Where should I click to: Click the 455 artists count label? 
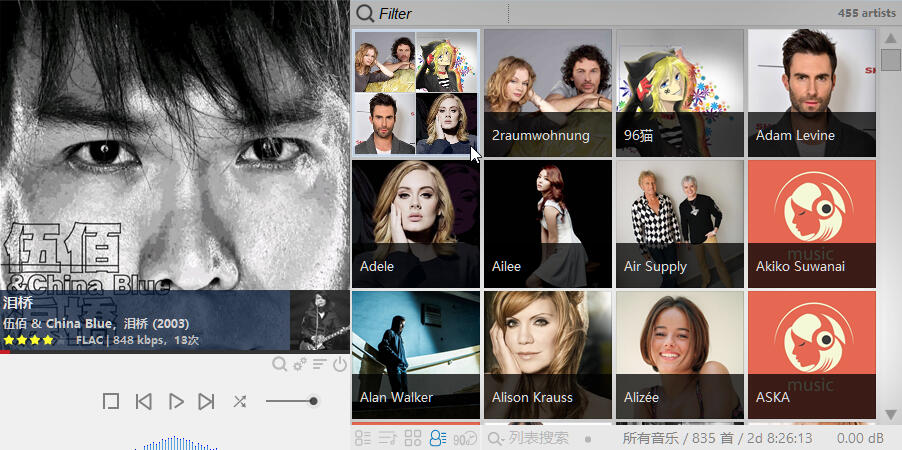(x=867, y=13)
